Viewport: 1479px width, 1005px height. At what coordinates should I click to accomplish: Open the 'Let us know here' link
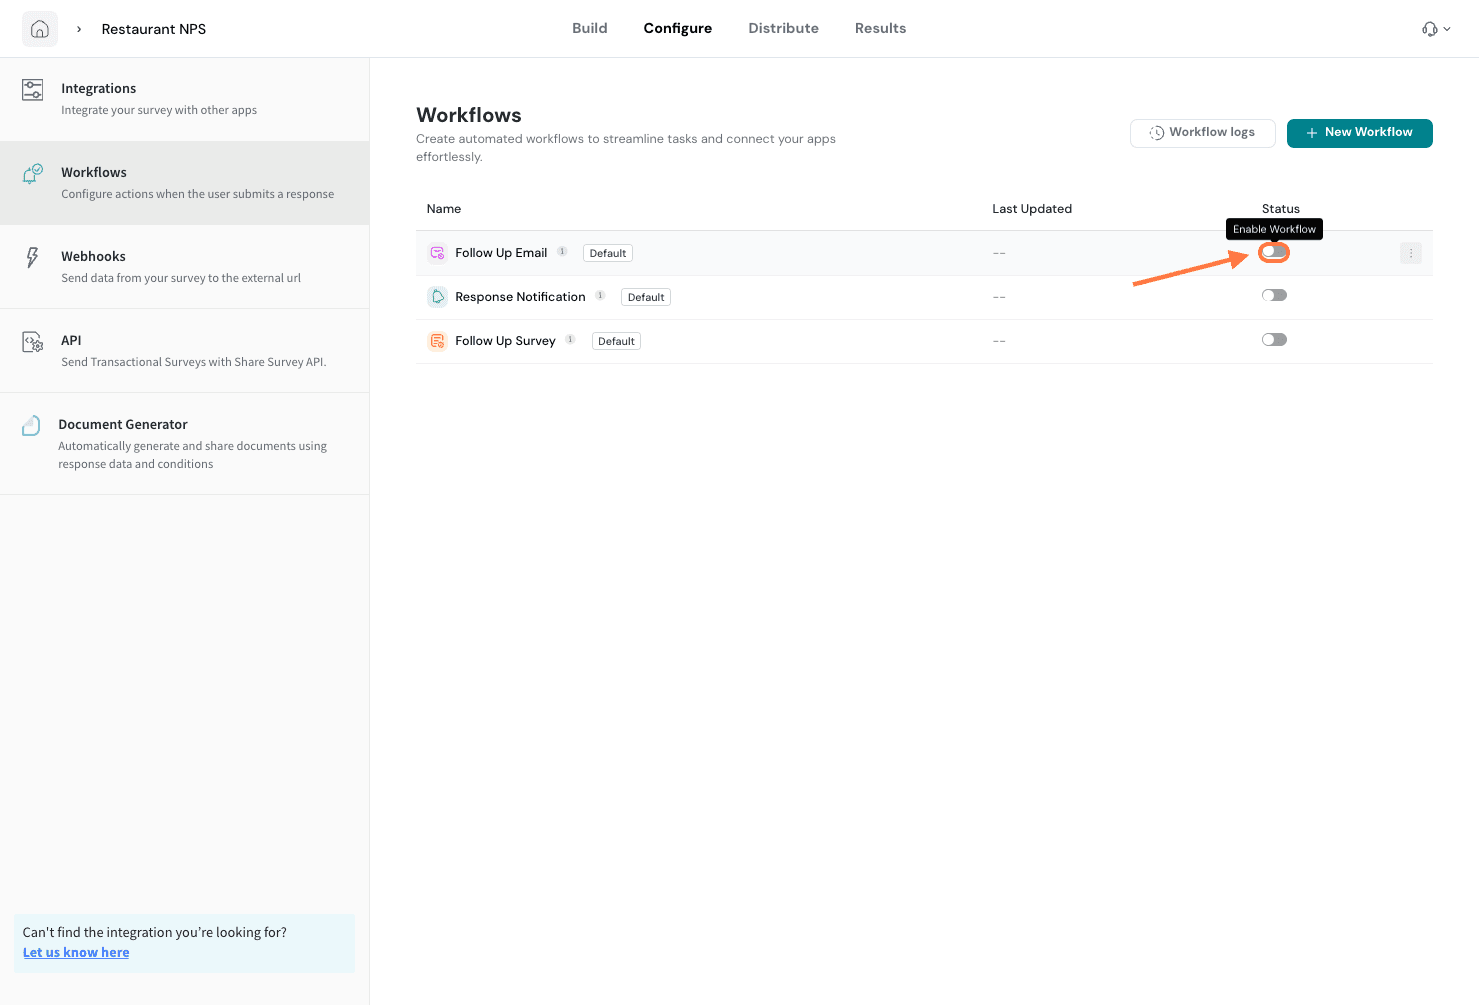click(x=76, y=953)
